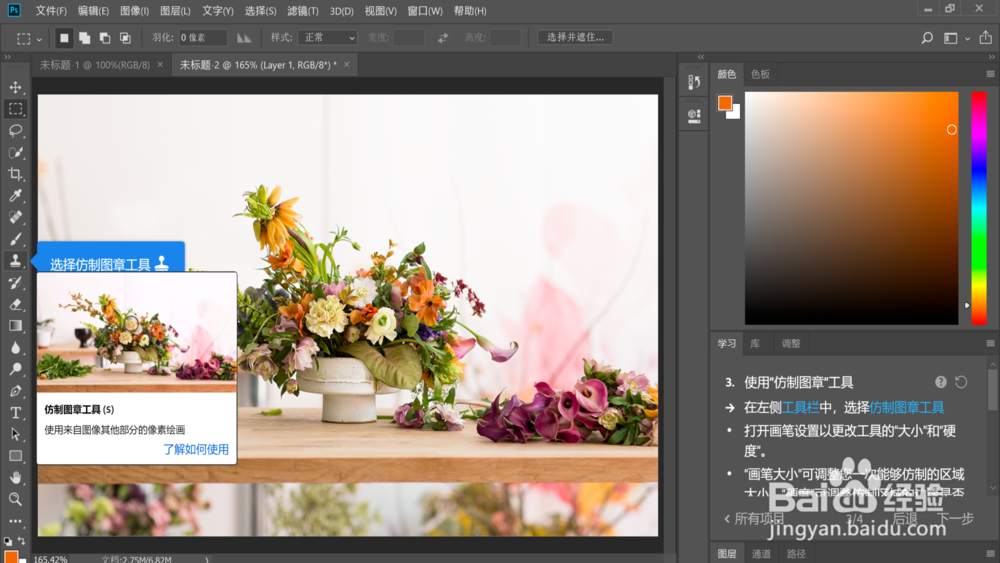
Task: Open the History panel icon
Action: [694, 82]
